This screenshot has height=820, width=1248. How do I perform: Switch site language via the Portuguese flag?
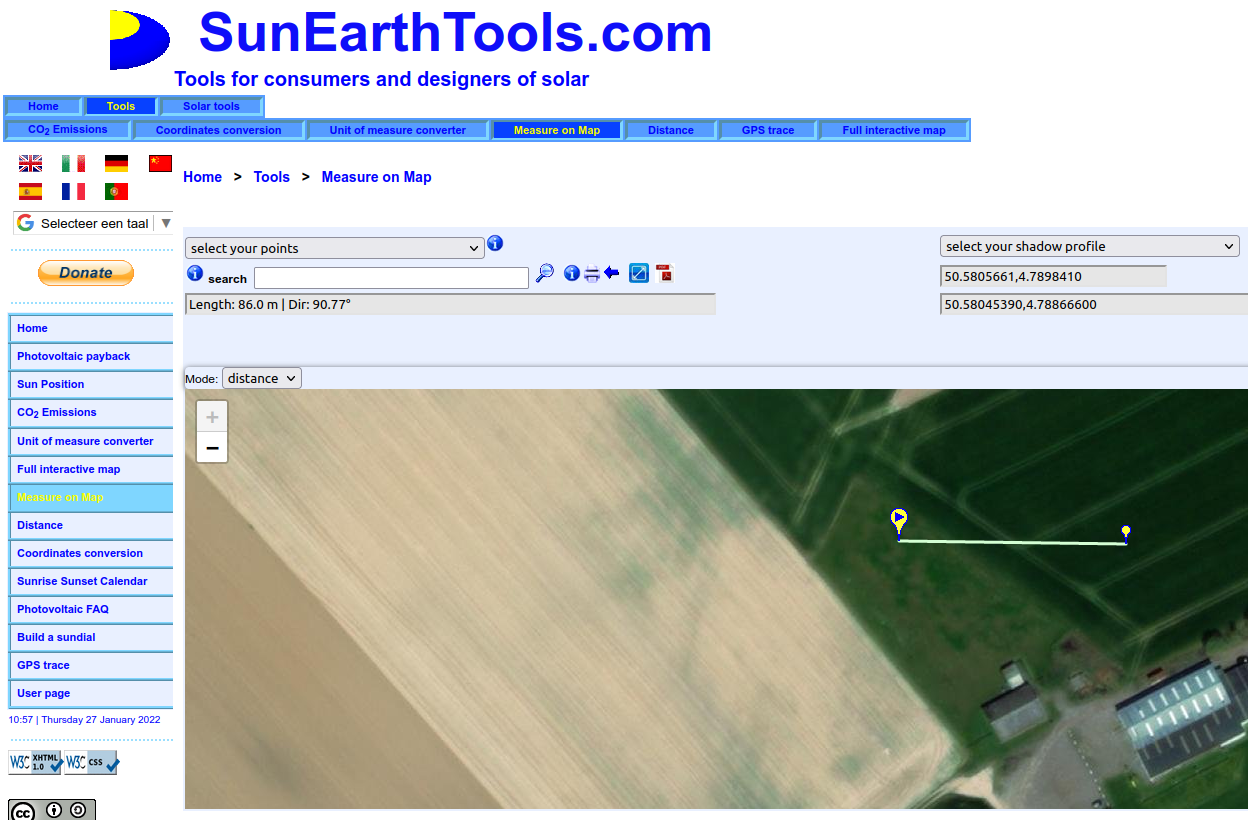[x=116, y=191]
